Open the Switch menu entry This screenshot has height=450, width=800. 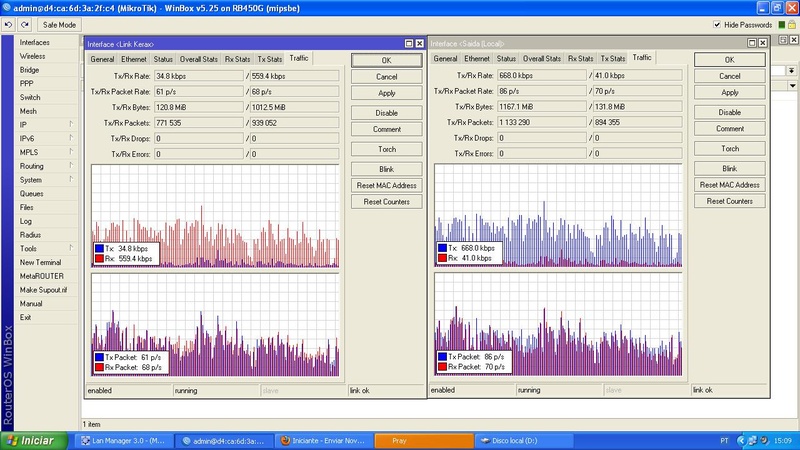coord(30,97)
